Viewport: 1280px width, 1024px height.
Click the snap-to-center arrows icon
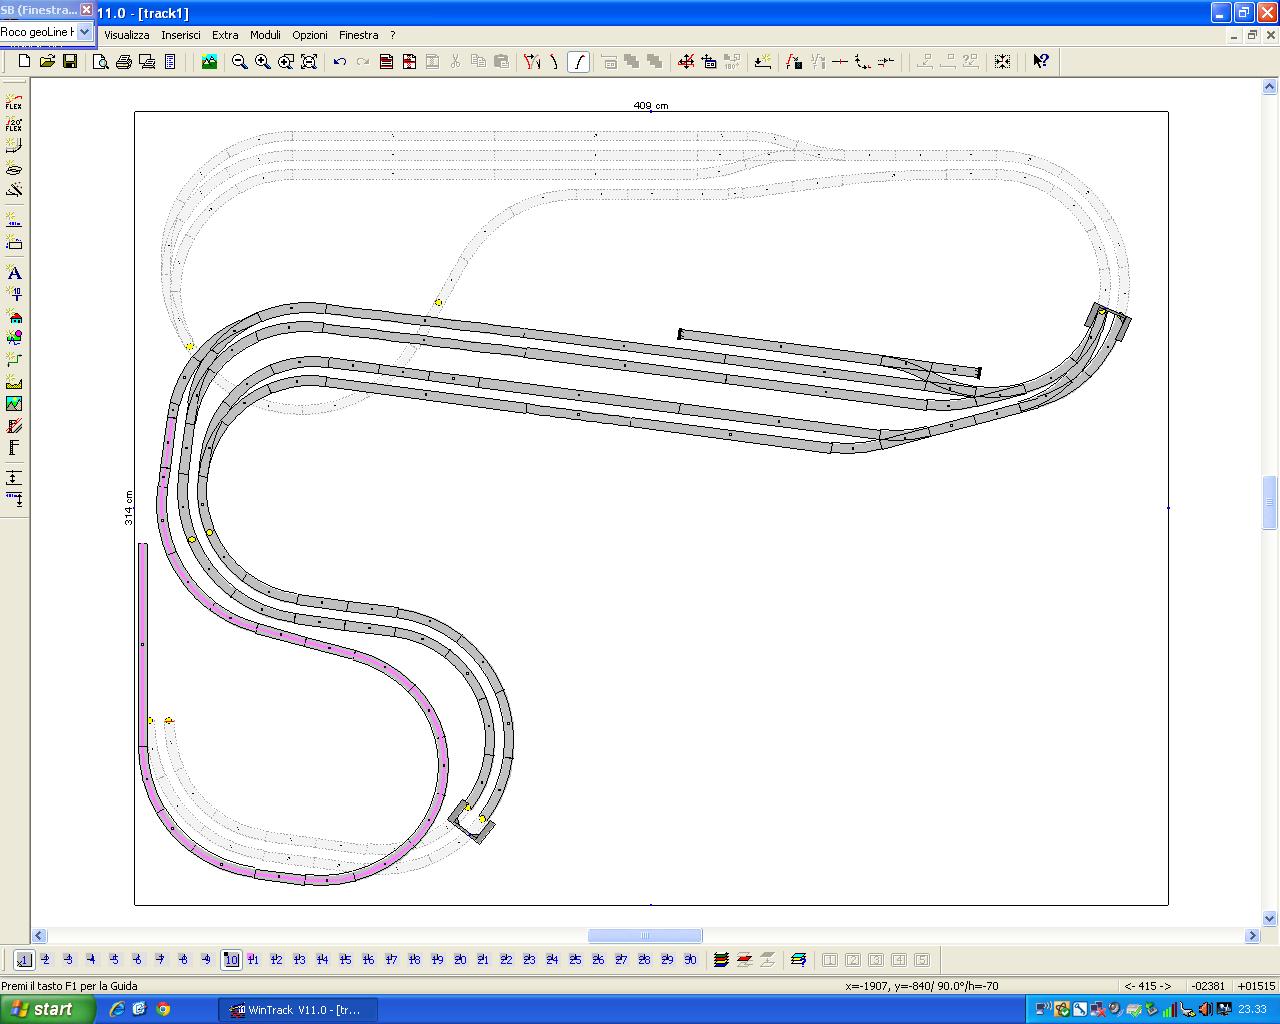click(x=1002, y=61)
